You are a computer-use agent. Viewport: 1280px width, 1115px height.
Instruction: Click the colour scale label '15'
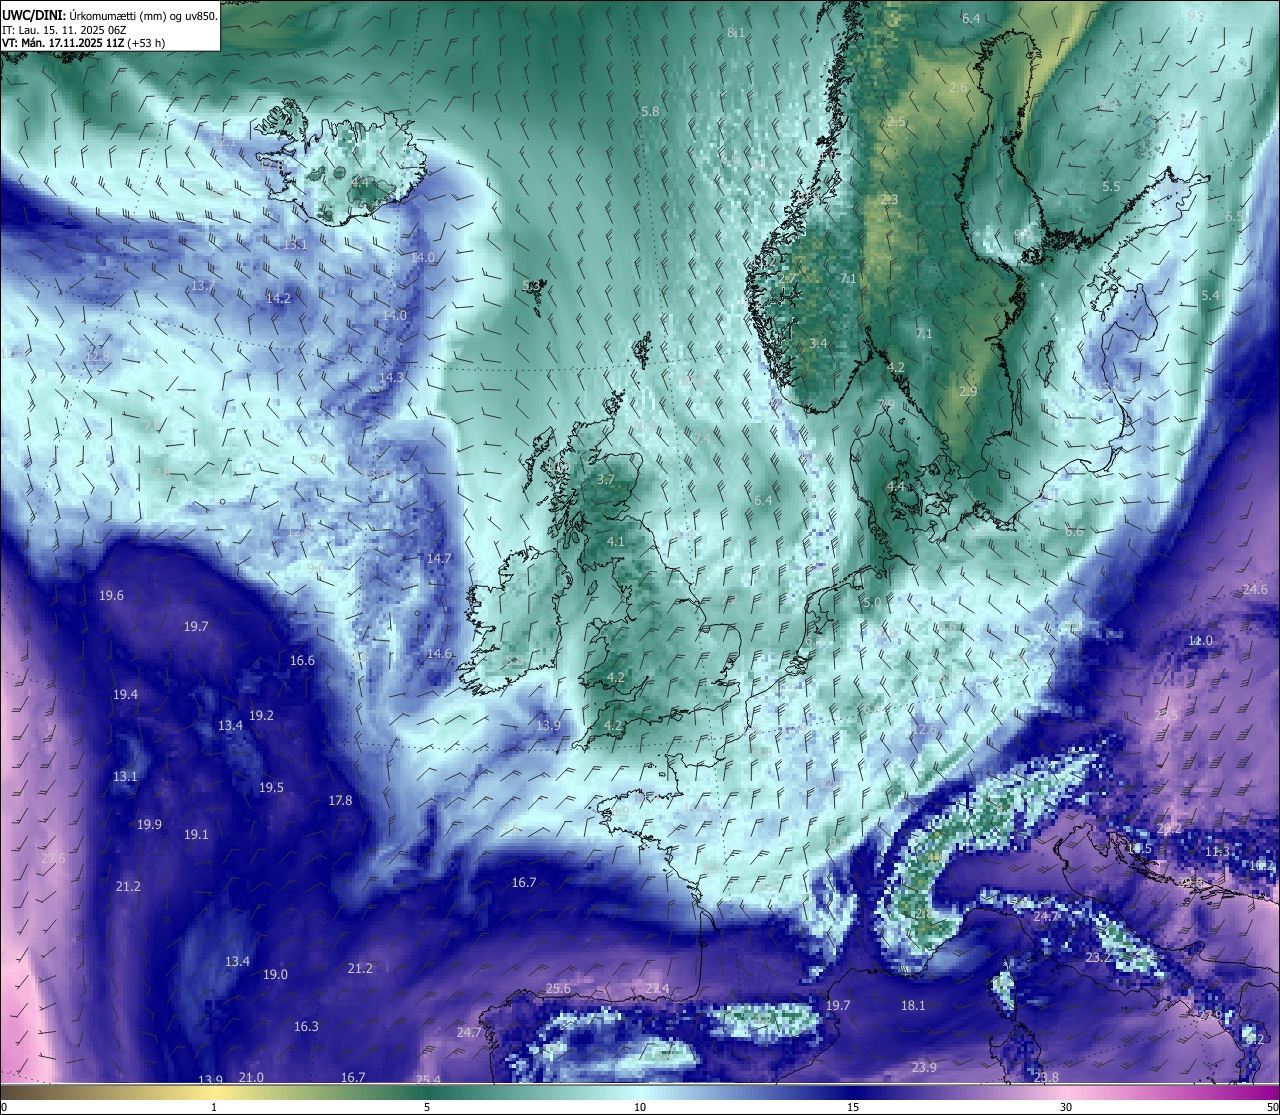[853, 1107]
